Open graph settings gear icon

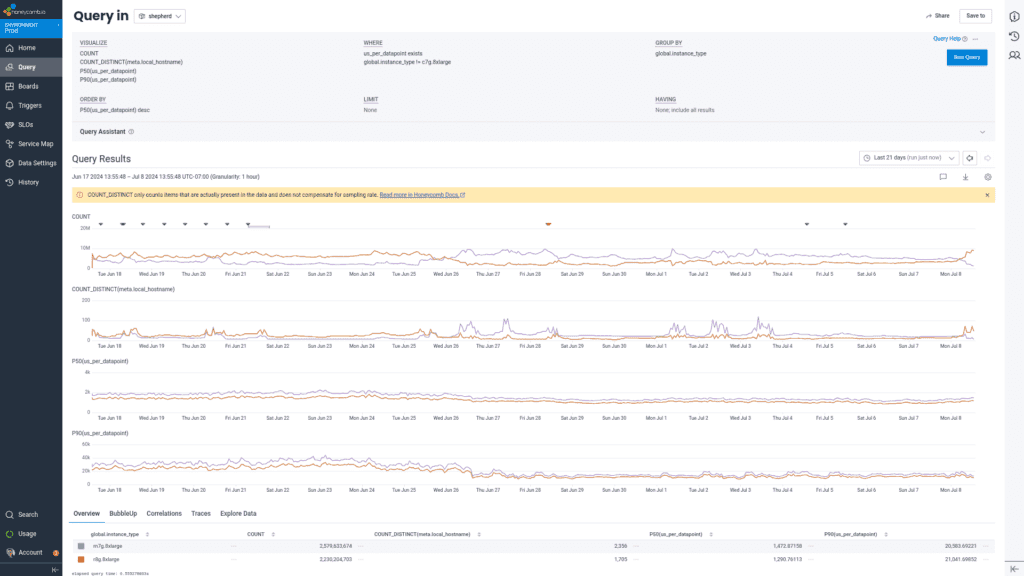[987, 177]
